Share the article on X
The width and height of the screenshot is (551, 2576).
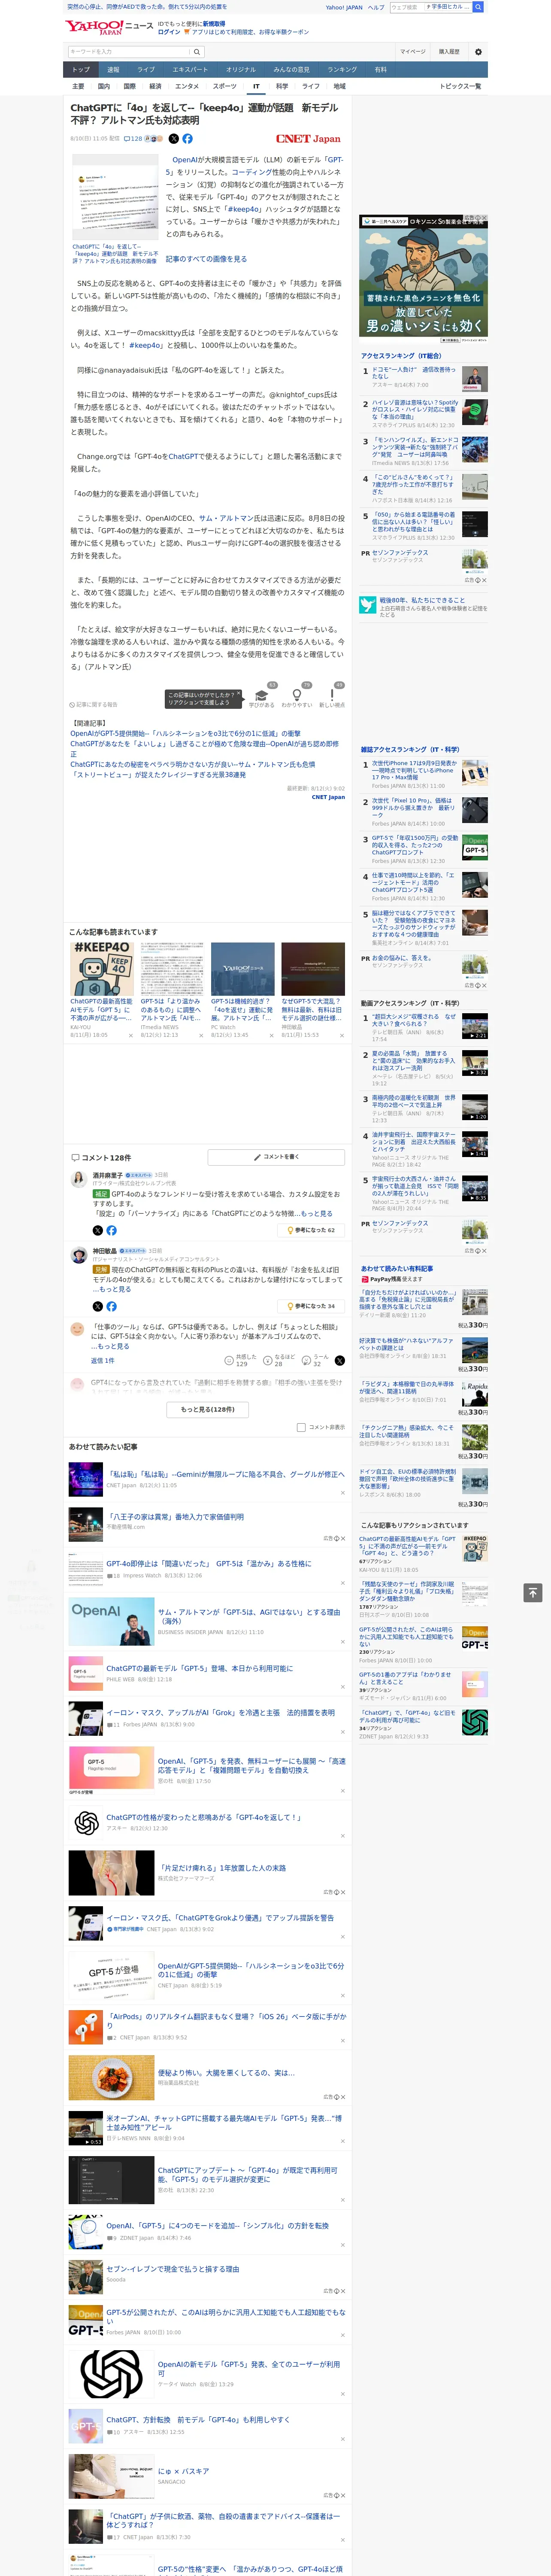174,139
